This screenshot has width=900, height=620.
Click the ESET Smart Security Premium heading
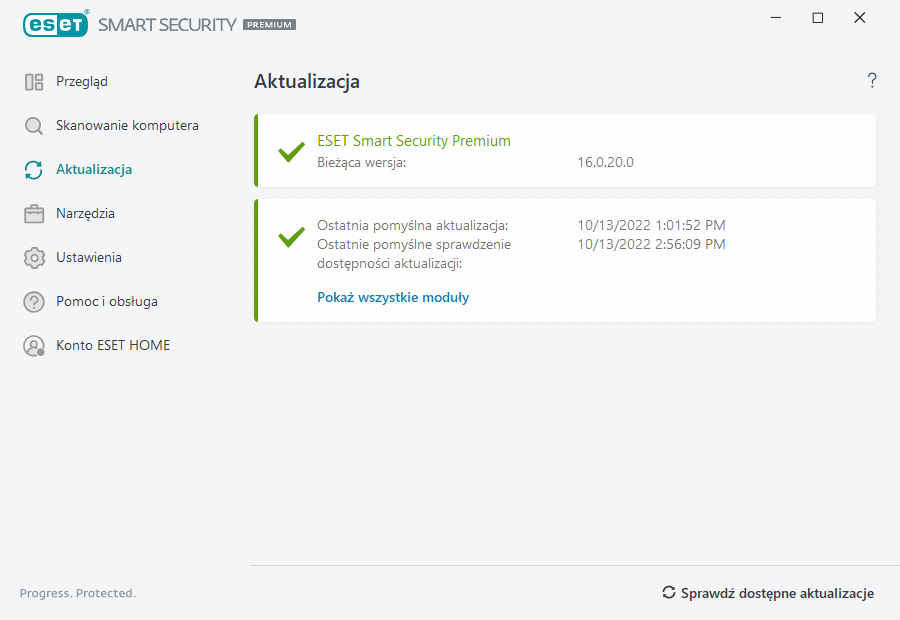414,141
